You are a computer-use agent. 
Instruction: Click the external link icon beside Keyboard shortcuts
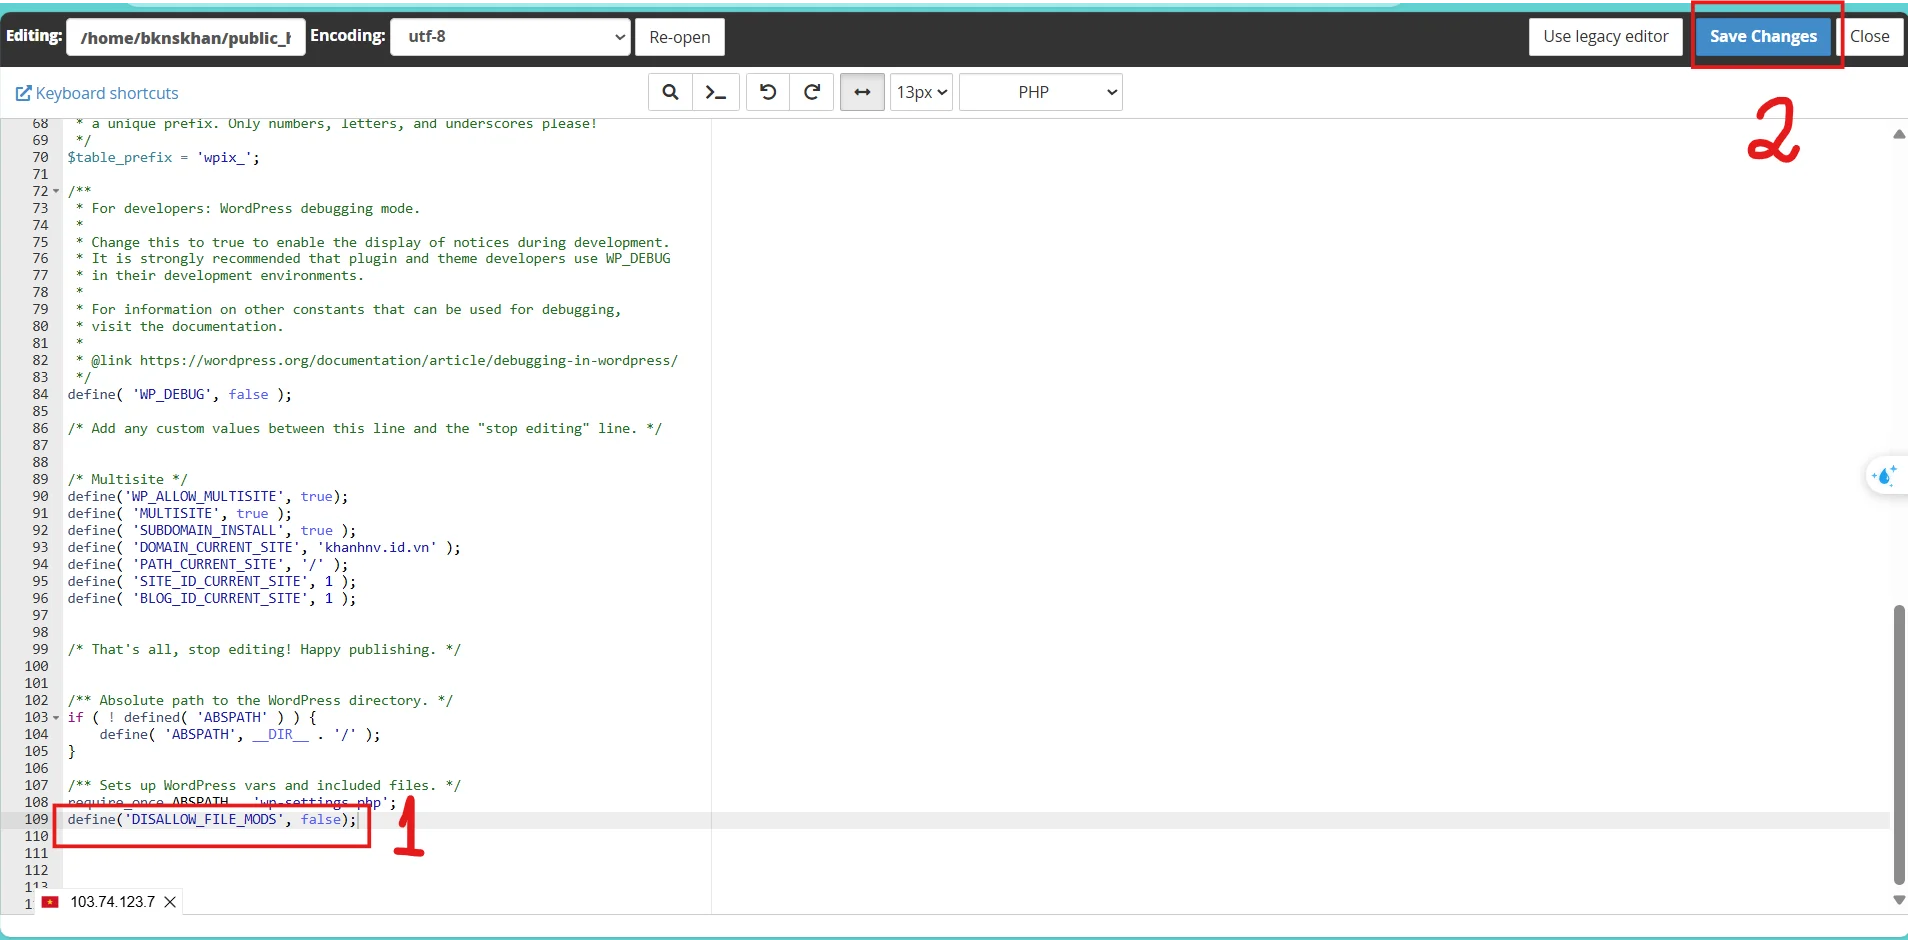23,93
